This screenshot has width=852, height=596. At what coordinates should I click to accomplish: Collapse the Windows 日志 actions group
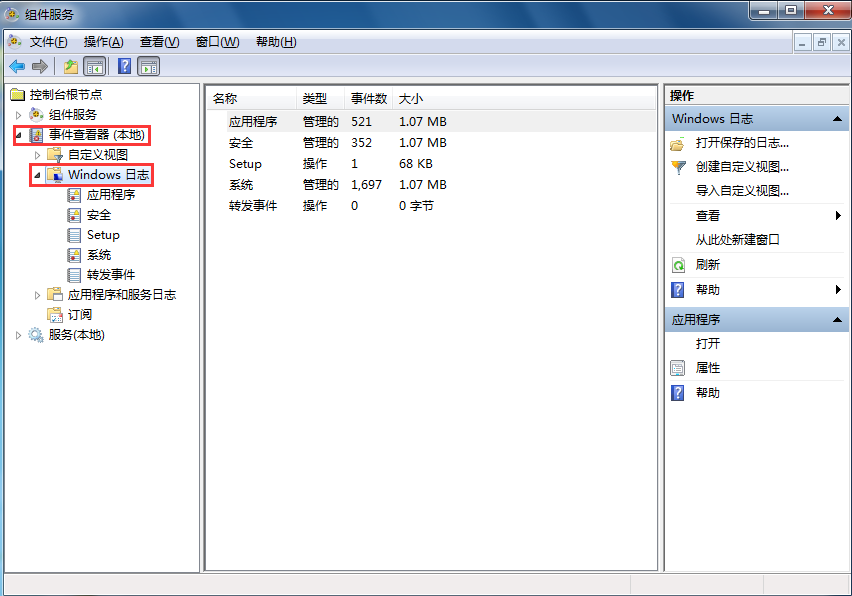coord(836,117)
